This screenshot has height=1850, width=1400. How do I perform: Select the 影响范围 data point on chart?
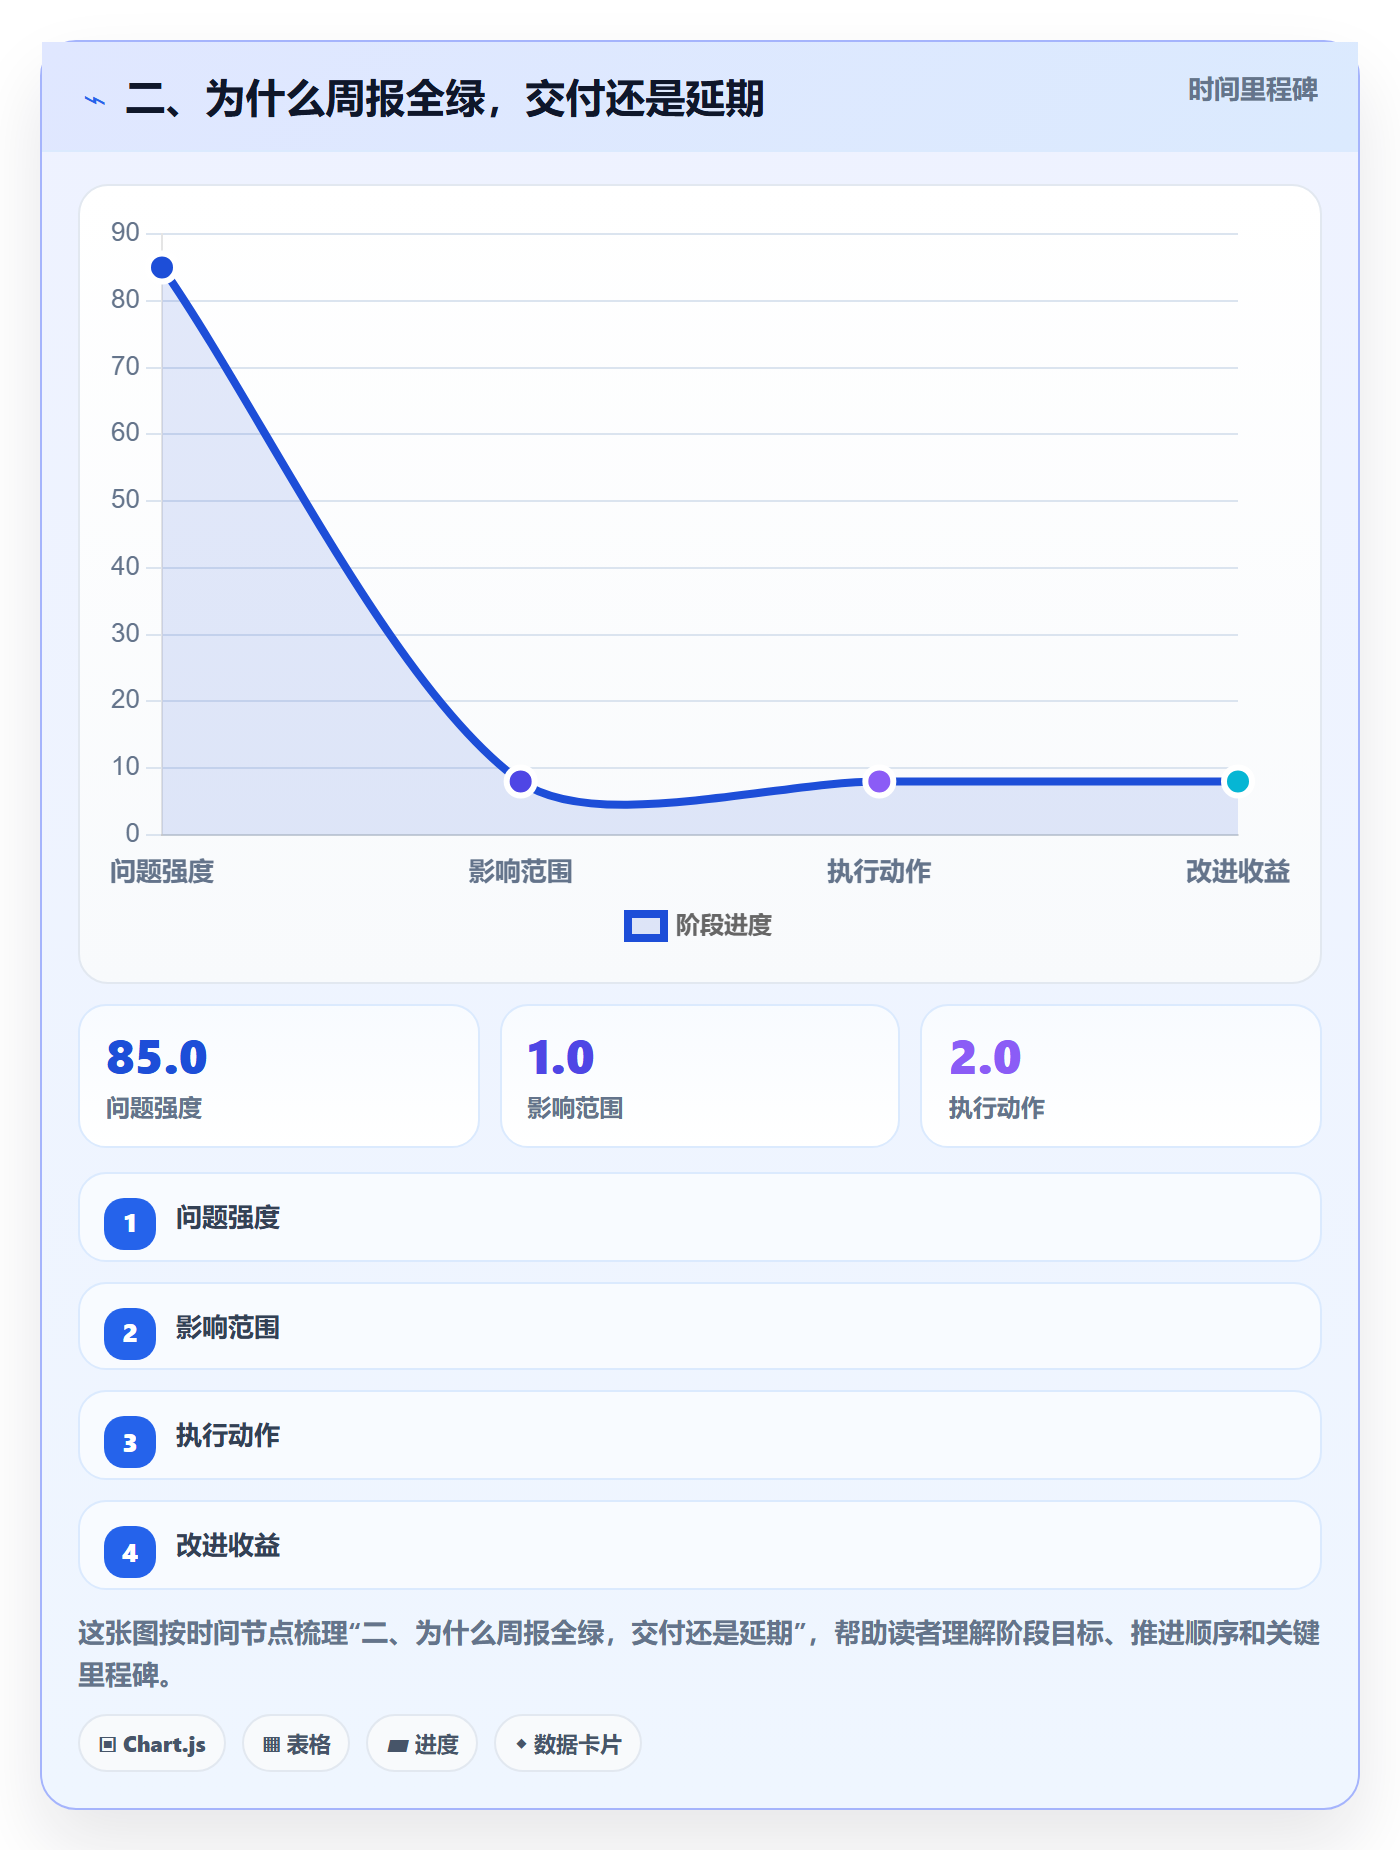(520, 781)
